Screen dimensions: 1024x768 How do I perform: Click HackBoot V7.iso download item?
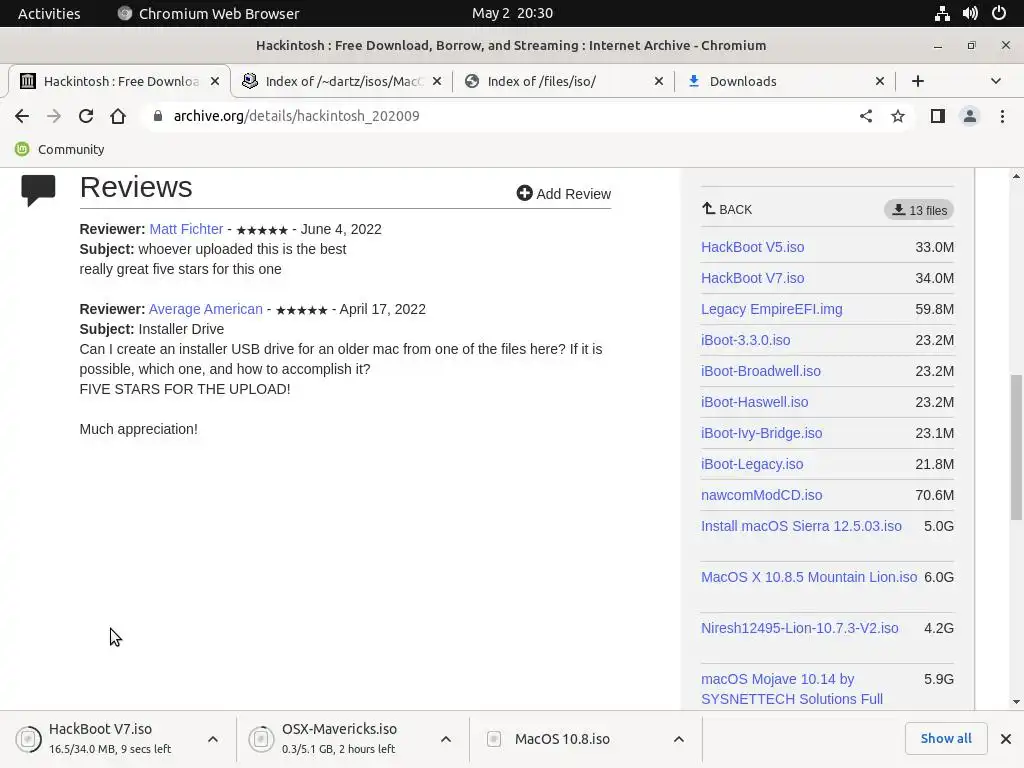point(108,739)
